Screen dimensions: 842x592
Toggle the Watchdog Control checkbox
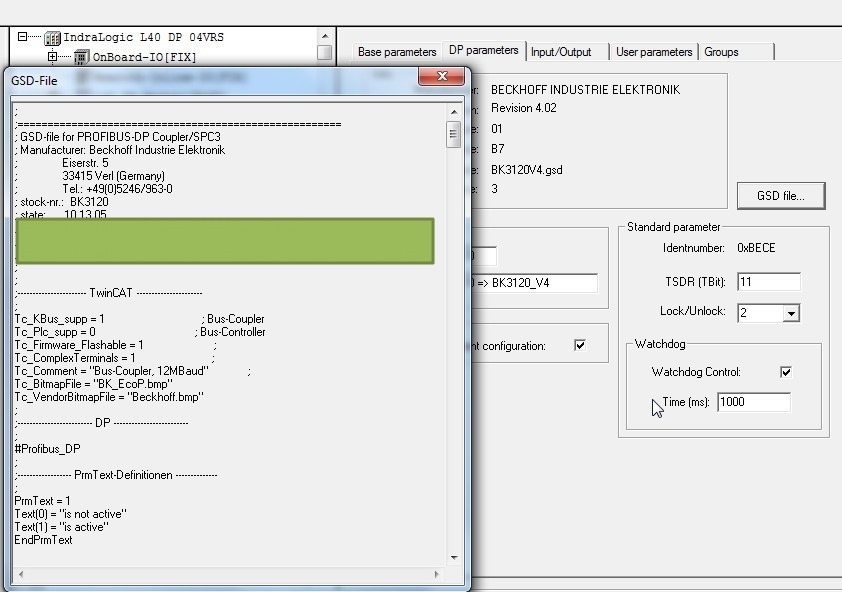786,372
